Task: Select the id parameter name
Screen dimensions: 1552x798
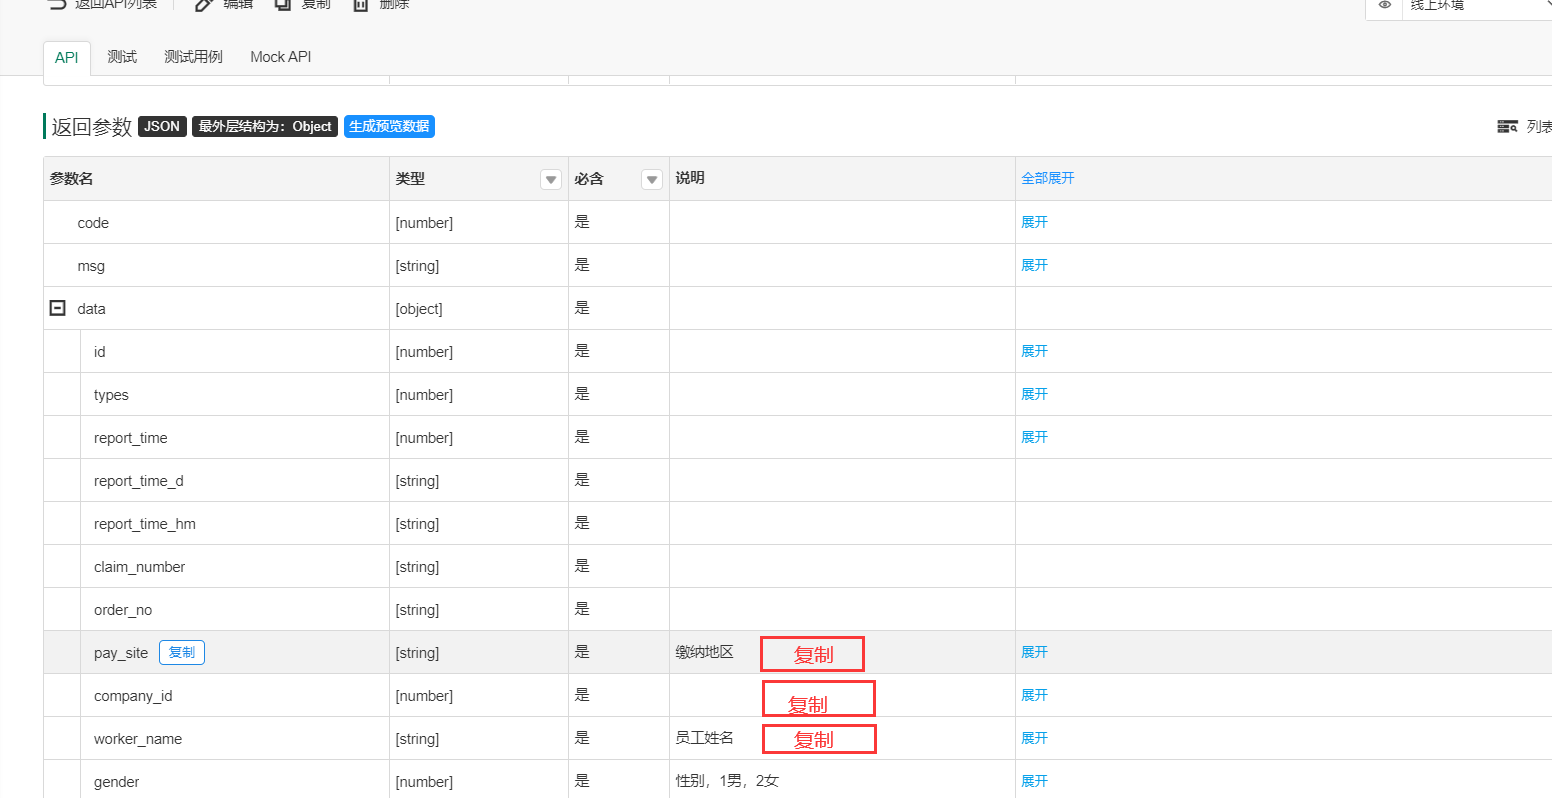Action: tap(99, 352)
